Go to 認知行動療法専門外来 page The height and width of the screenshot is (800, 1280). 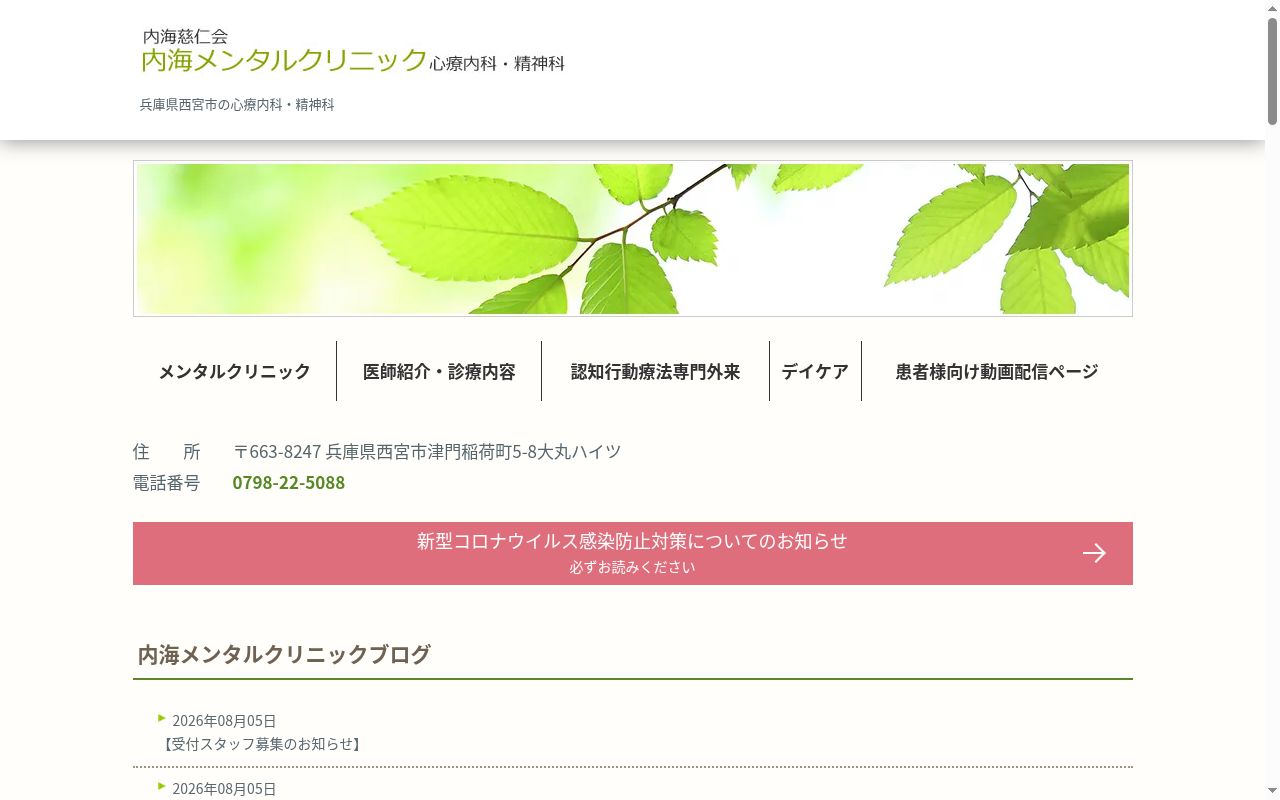coord(655,371)
